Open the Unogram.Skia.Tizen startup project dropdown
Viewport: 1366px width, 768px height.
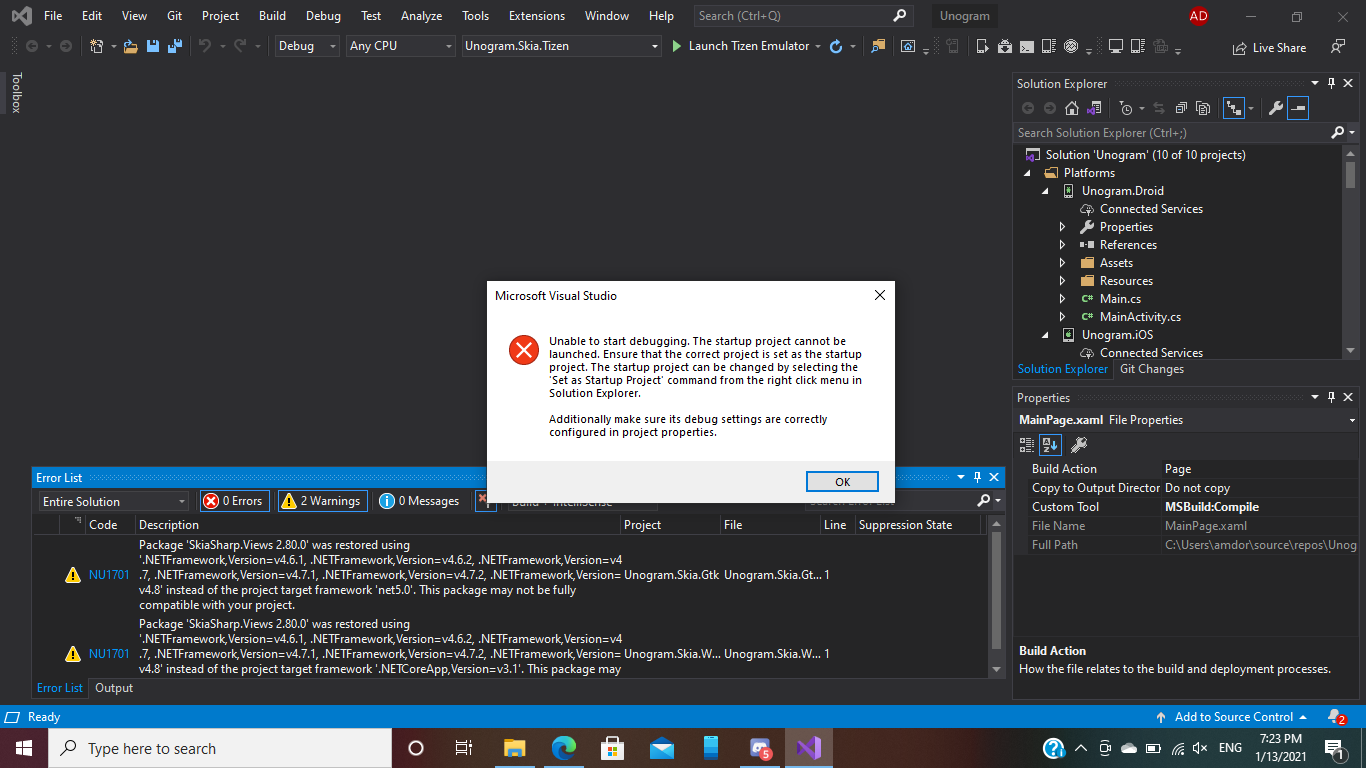(x=562, y=46)
